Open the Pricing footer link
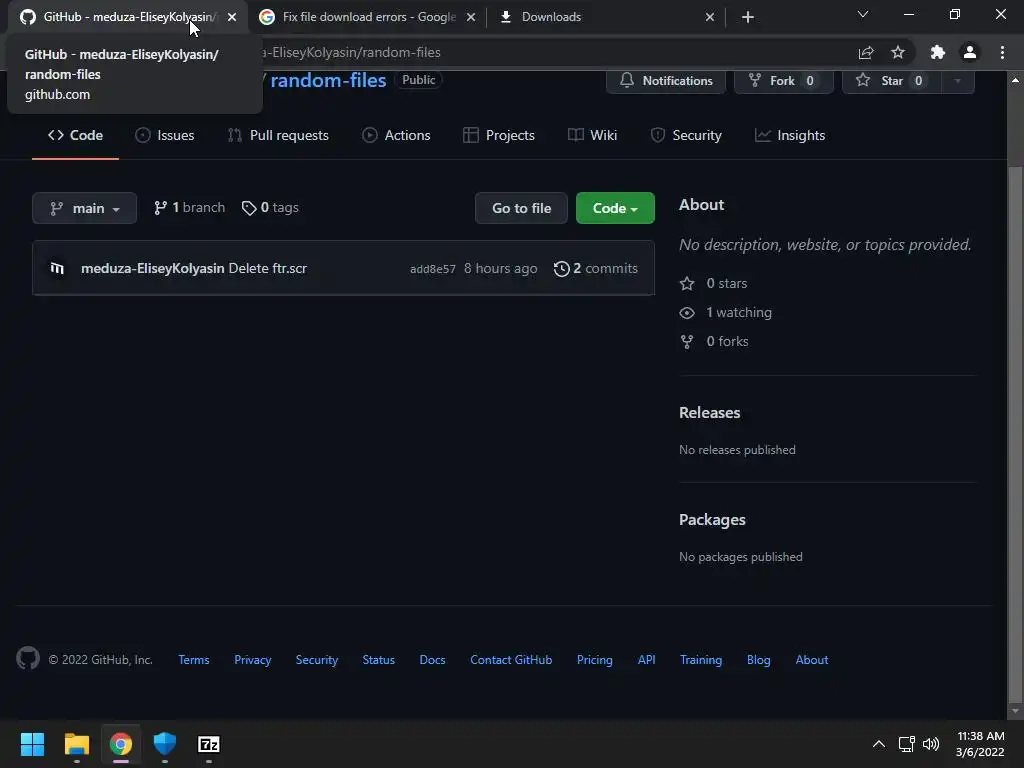The height and width of the screenshot is (768, 1024). (595, 660)
